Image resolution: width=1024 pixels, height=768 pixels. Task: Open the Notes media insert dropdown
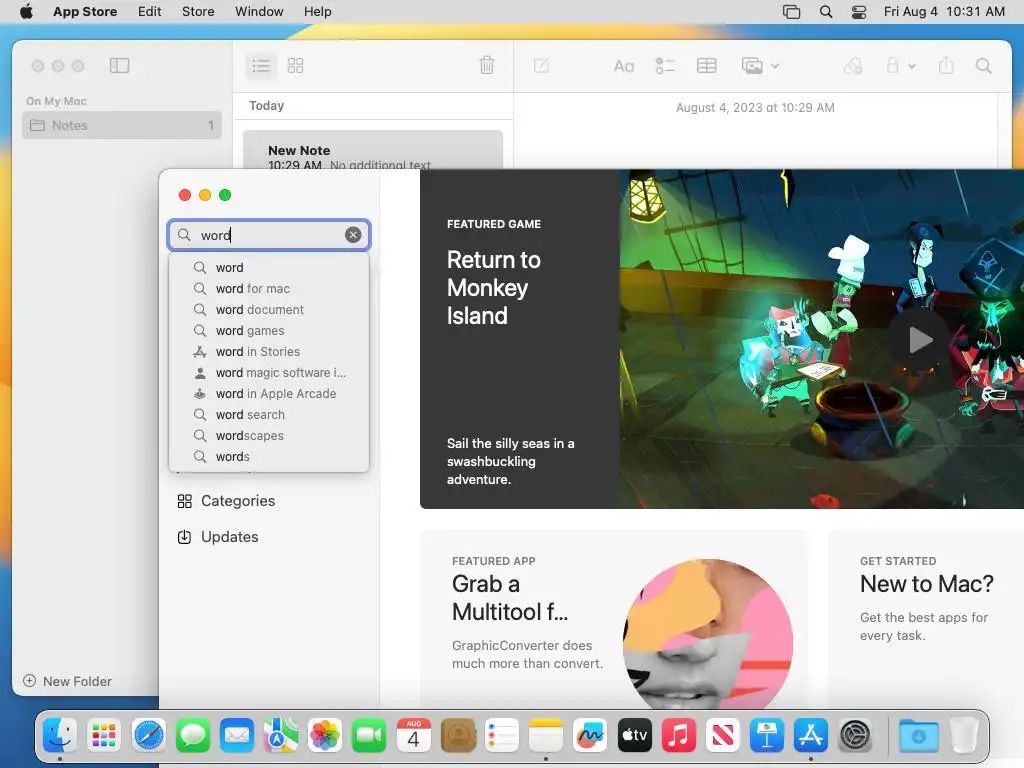760,65
